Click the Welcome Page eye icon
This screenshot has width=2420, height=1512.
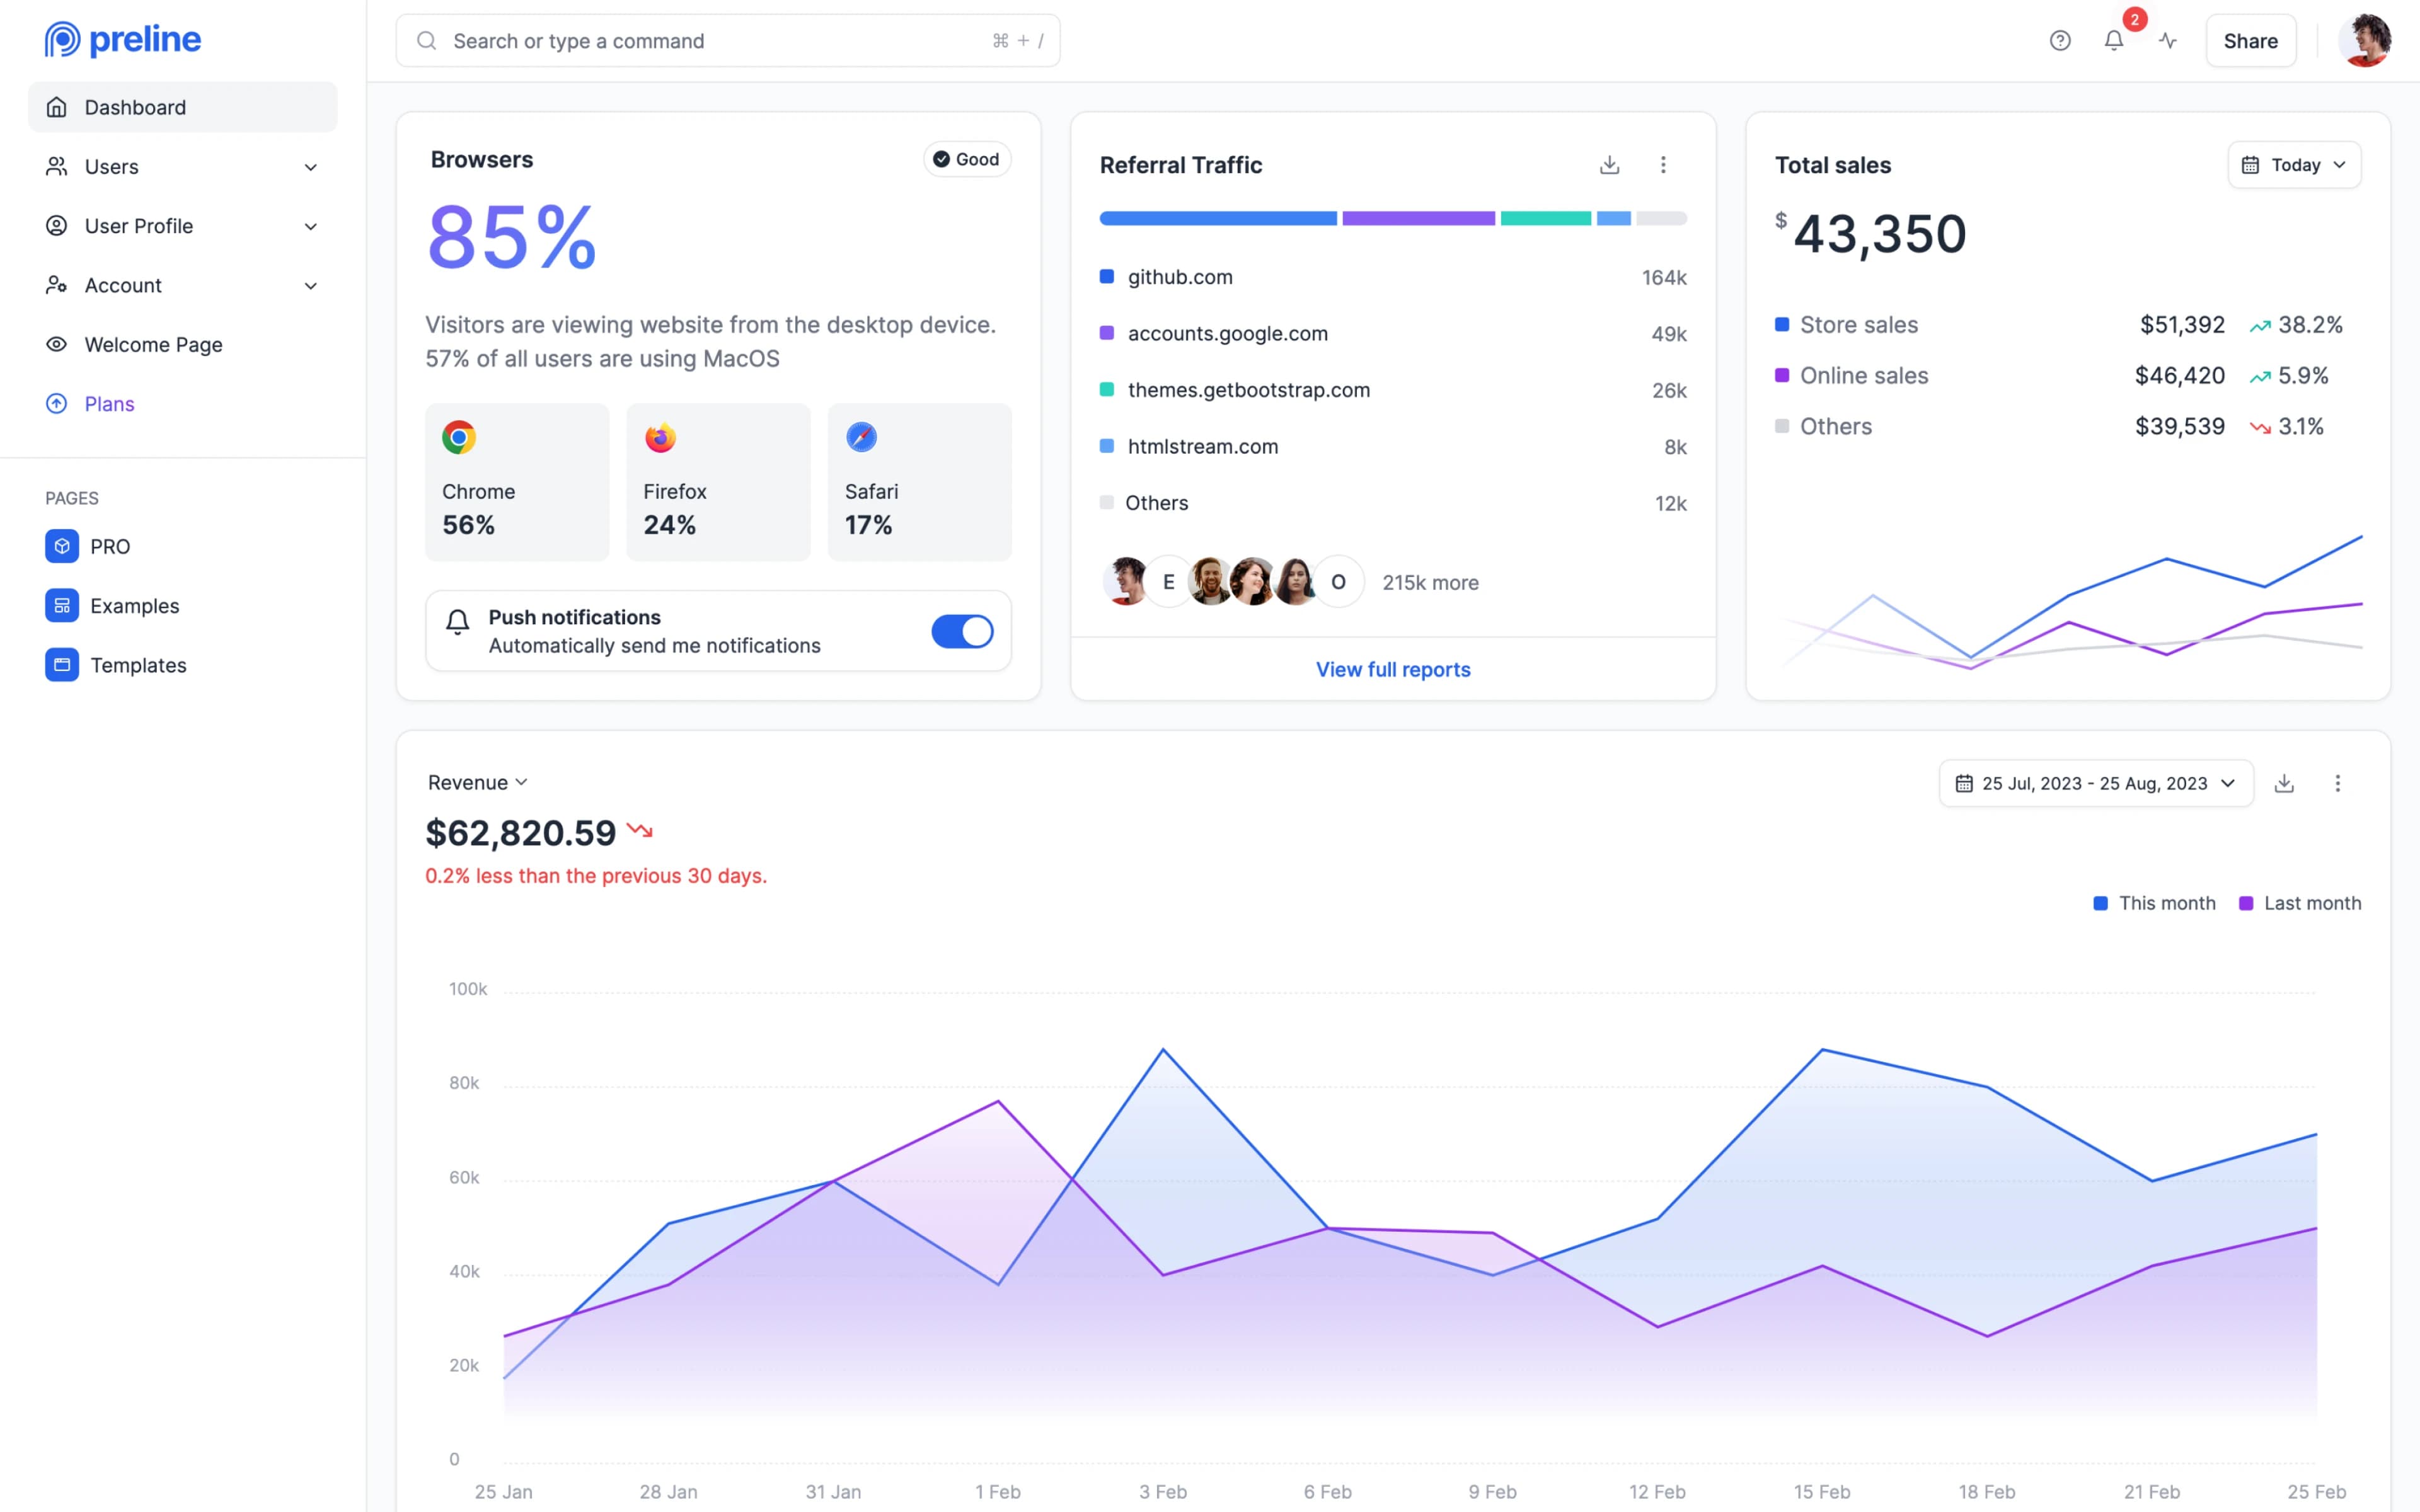tap(56, 344)
